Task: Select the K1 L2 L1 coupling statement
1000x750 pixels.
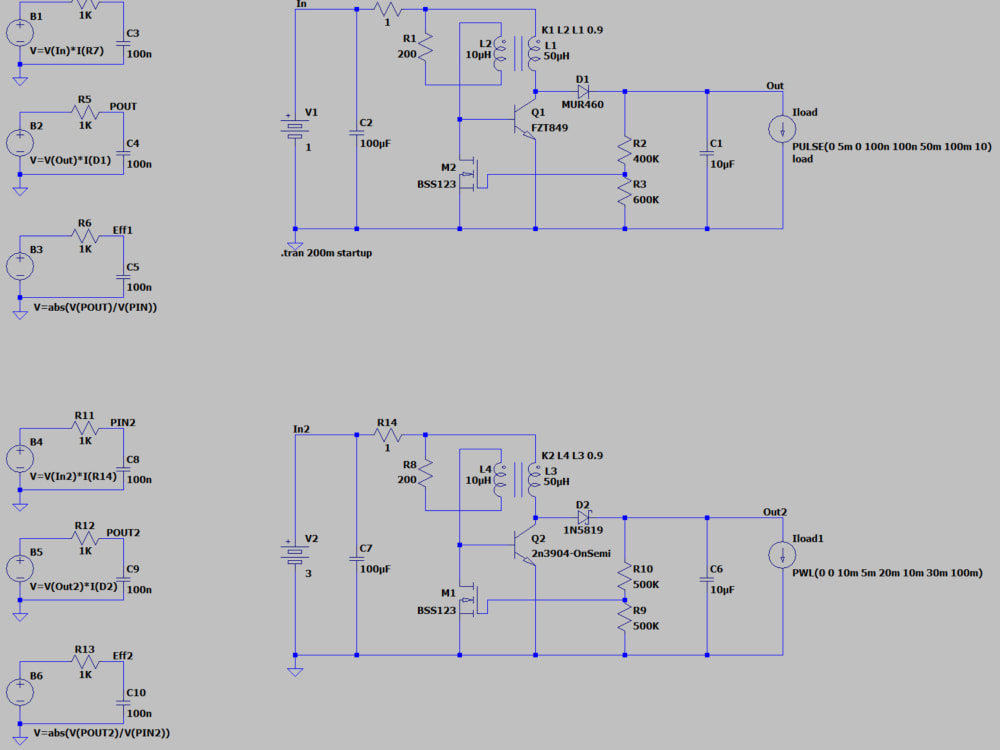Action: (570, 30)
